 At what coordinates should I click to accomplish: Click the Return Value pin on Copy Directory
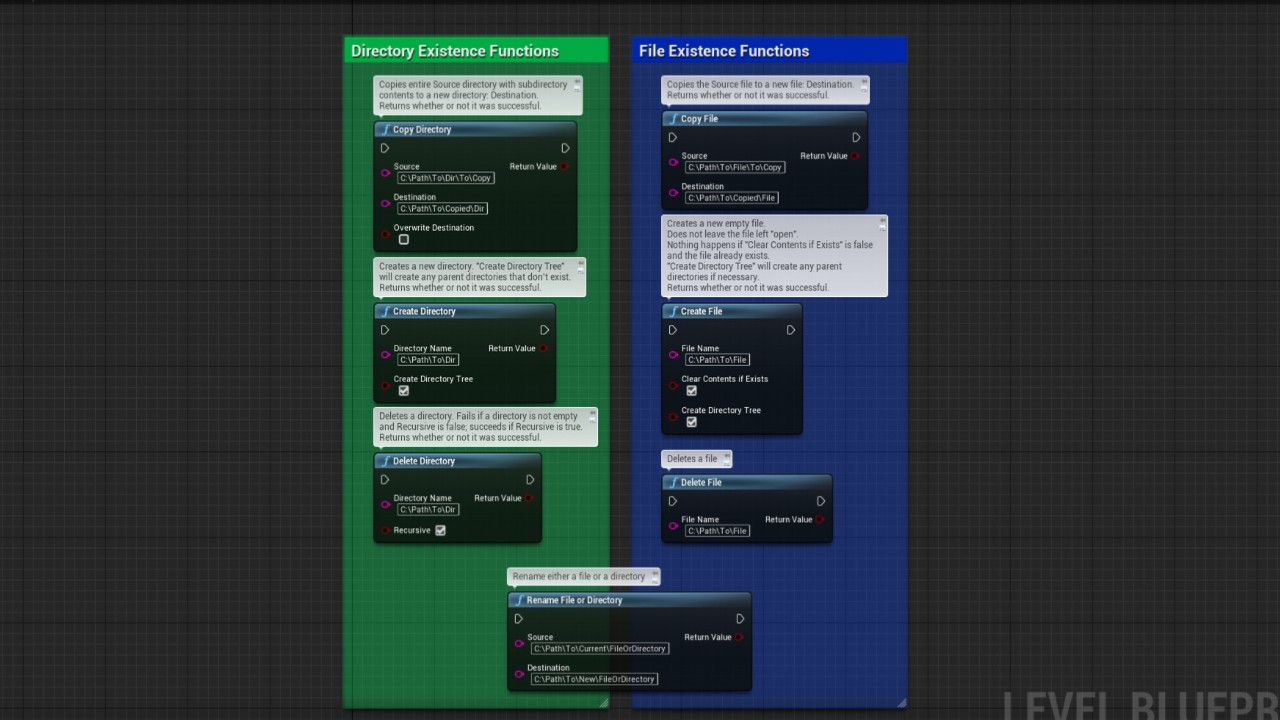coord(565,167)
